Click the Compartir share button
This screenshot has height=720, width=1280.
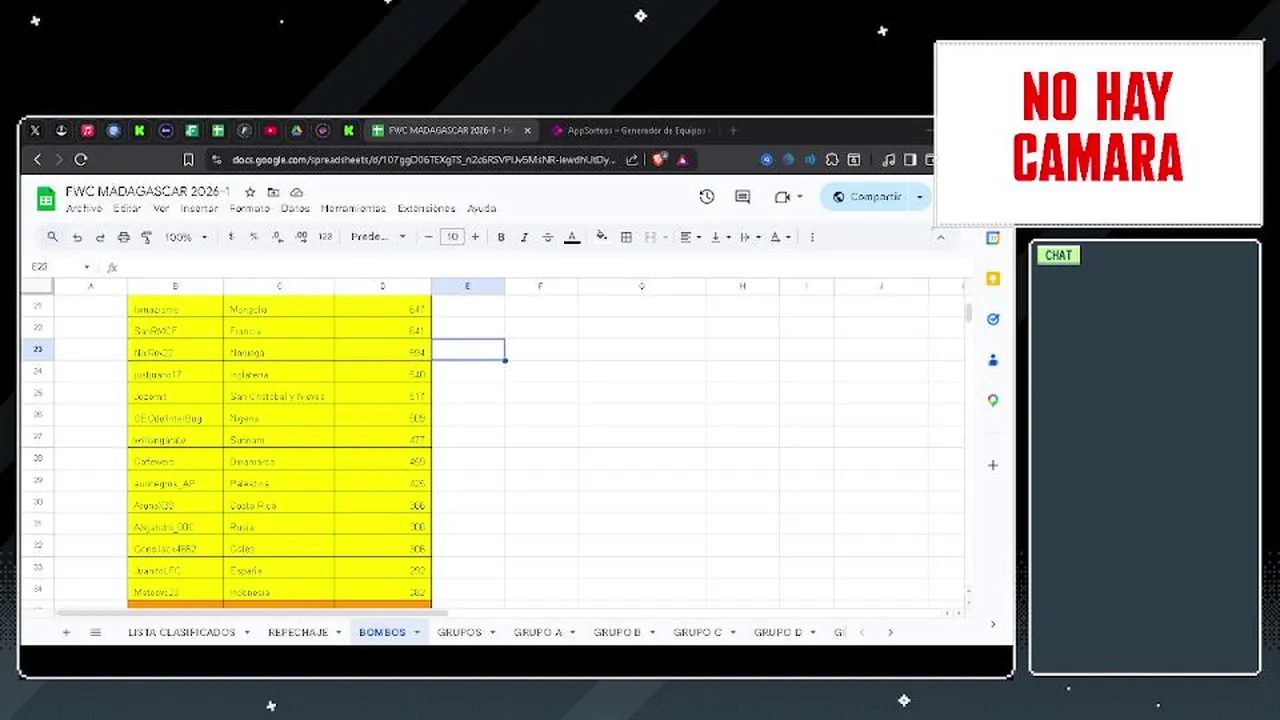pos(866,197)
